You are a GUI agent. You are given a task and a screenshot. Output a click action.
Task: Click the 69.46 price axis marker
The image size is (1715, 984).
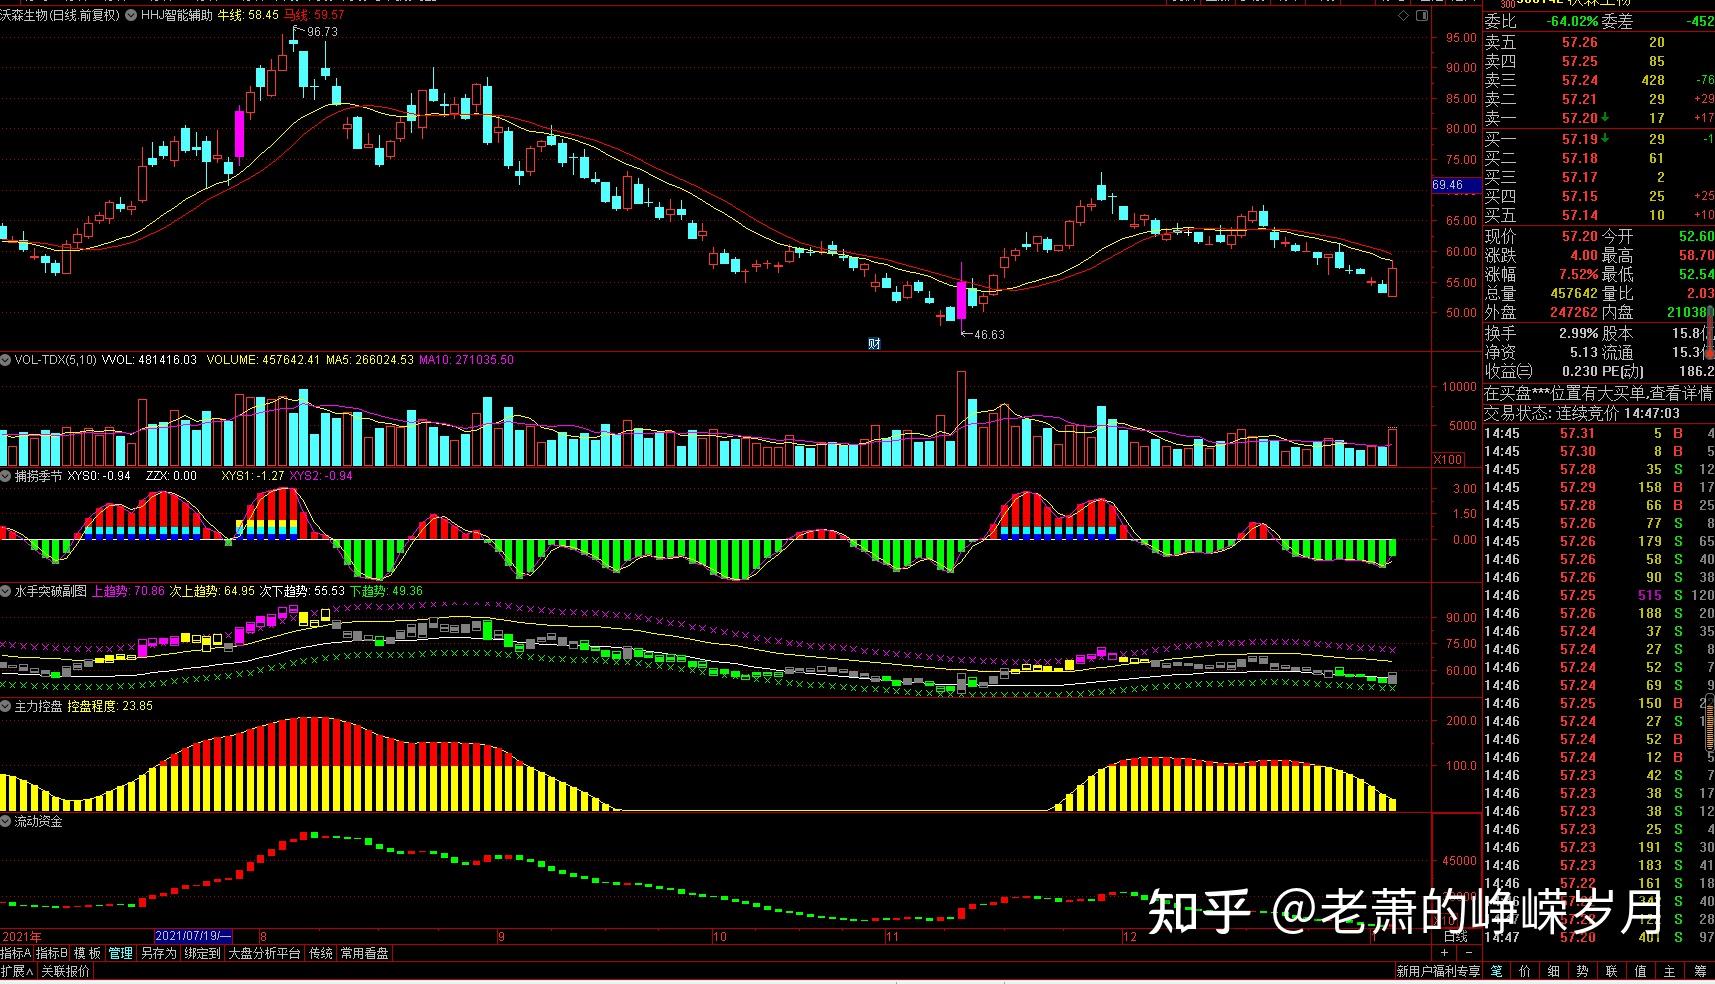pos(1456,185)
